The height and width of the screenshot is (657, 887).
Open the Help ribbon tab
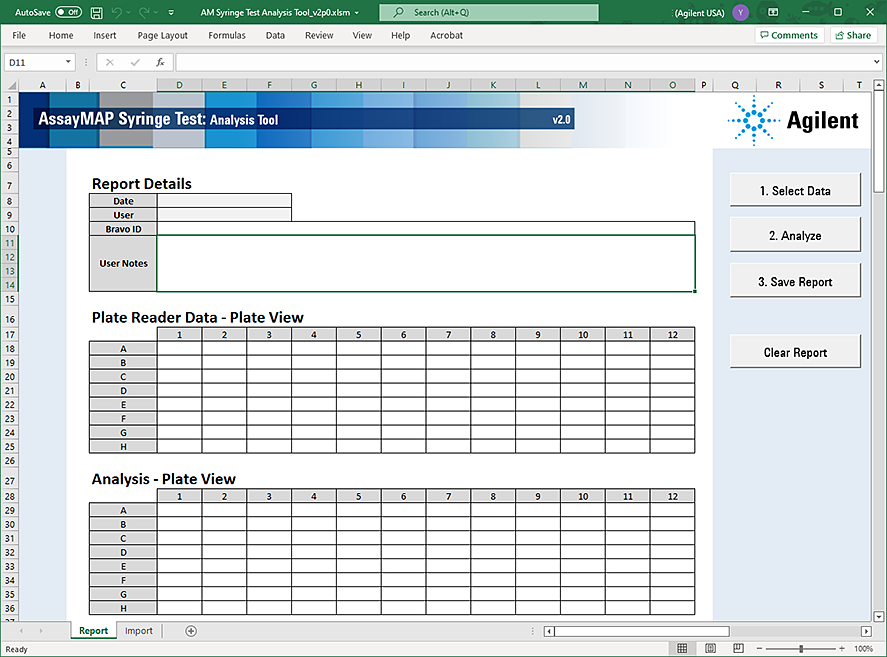click(x=401, y=35)
